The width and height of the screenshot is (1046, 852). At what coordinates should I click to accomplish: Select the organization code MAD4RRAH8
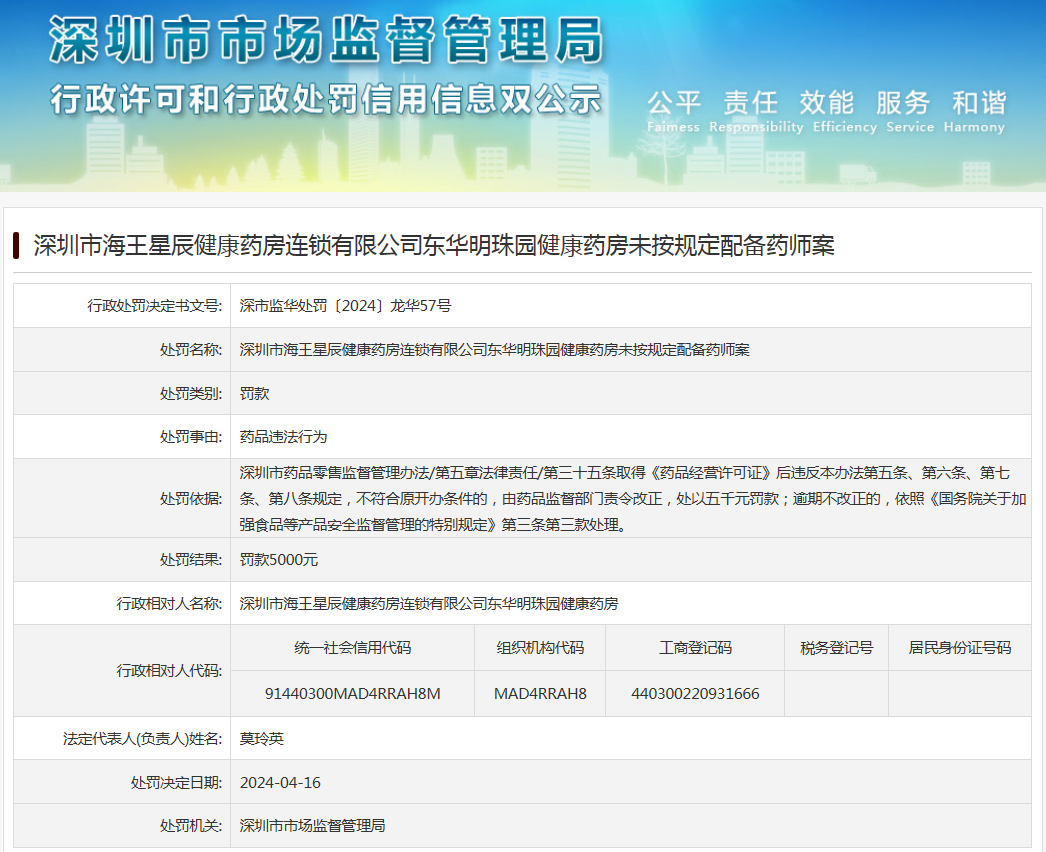[x=540, y=694]
